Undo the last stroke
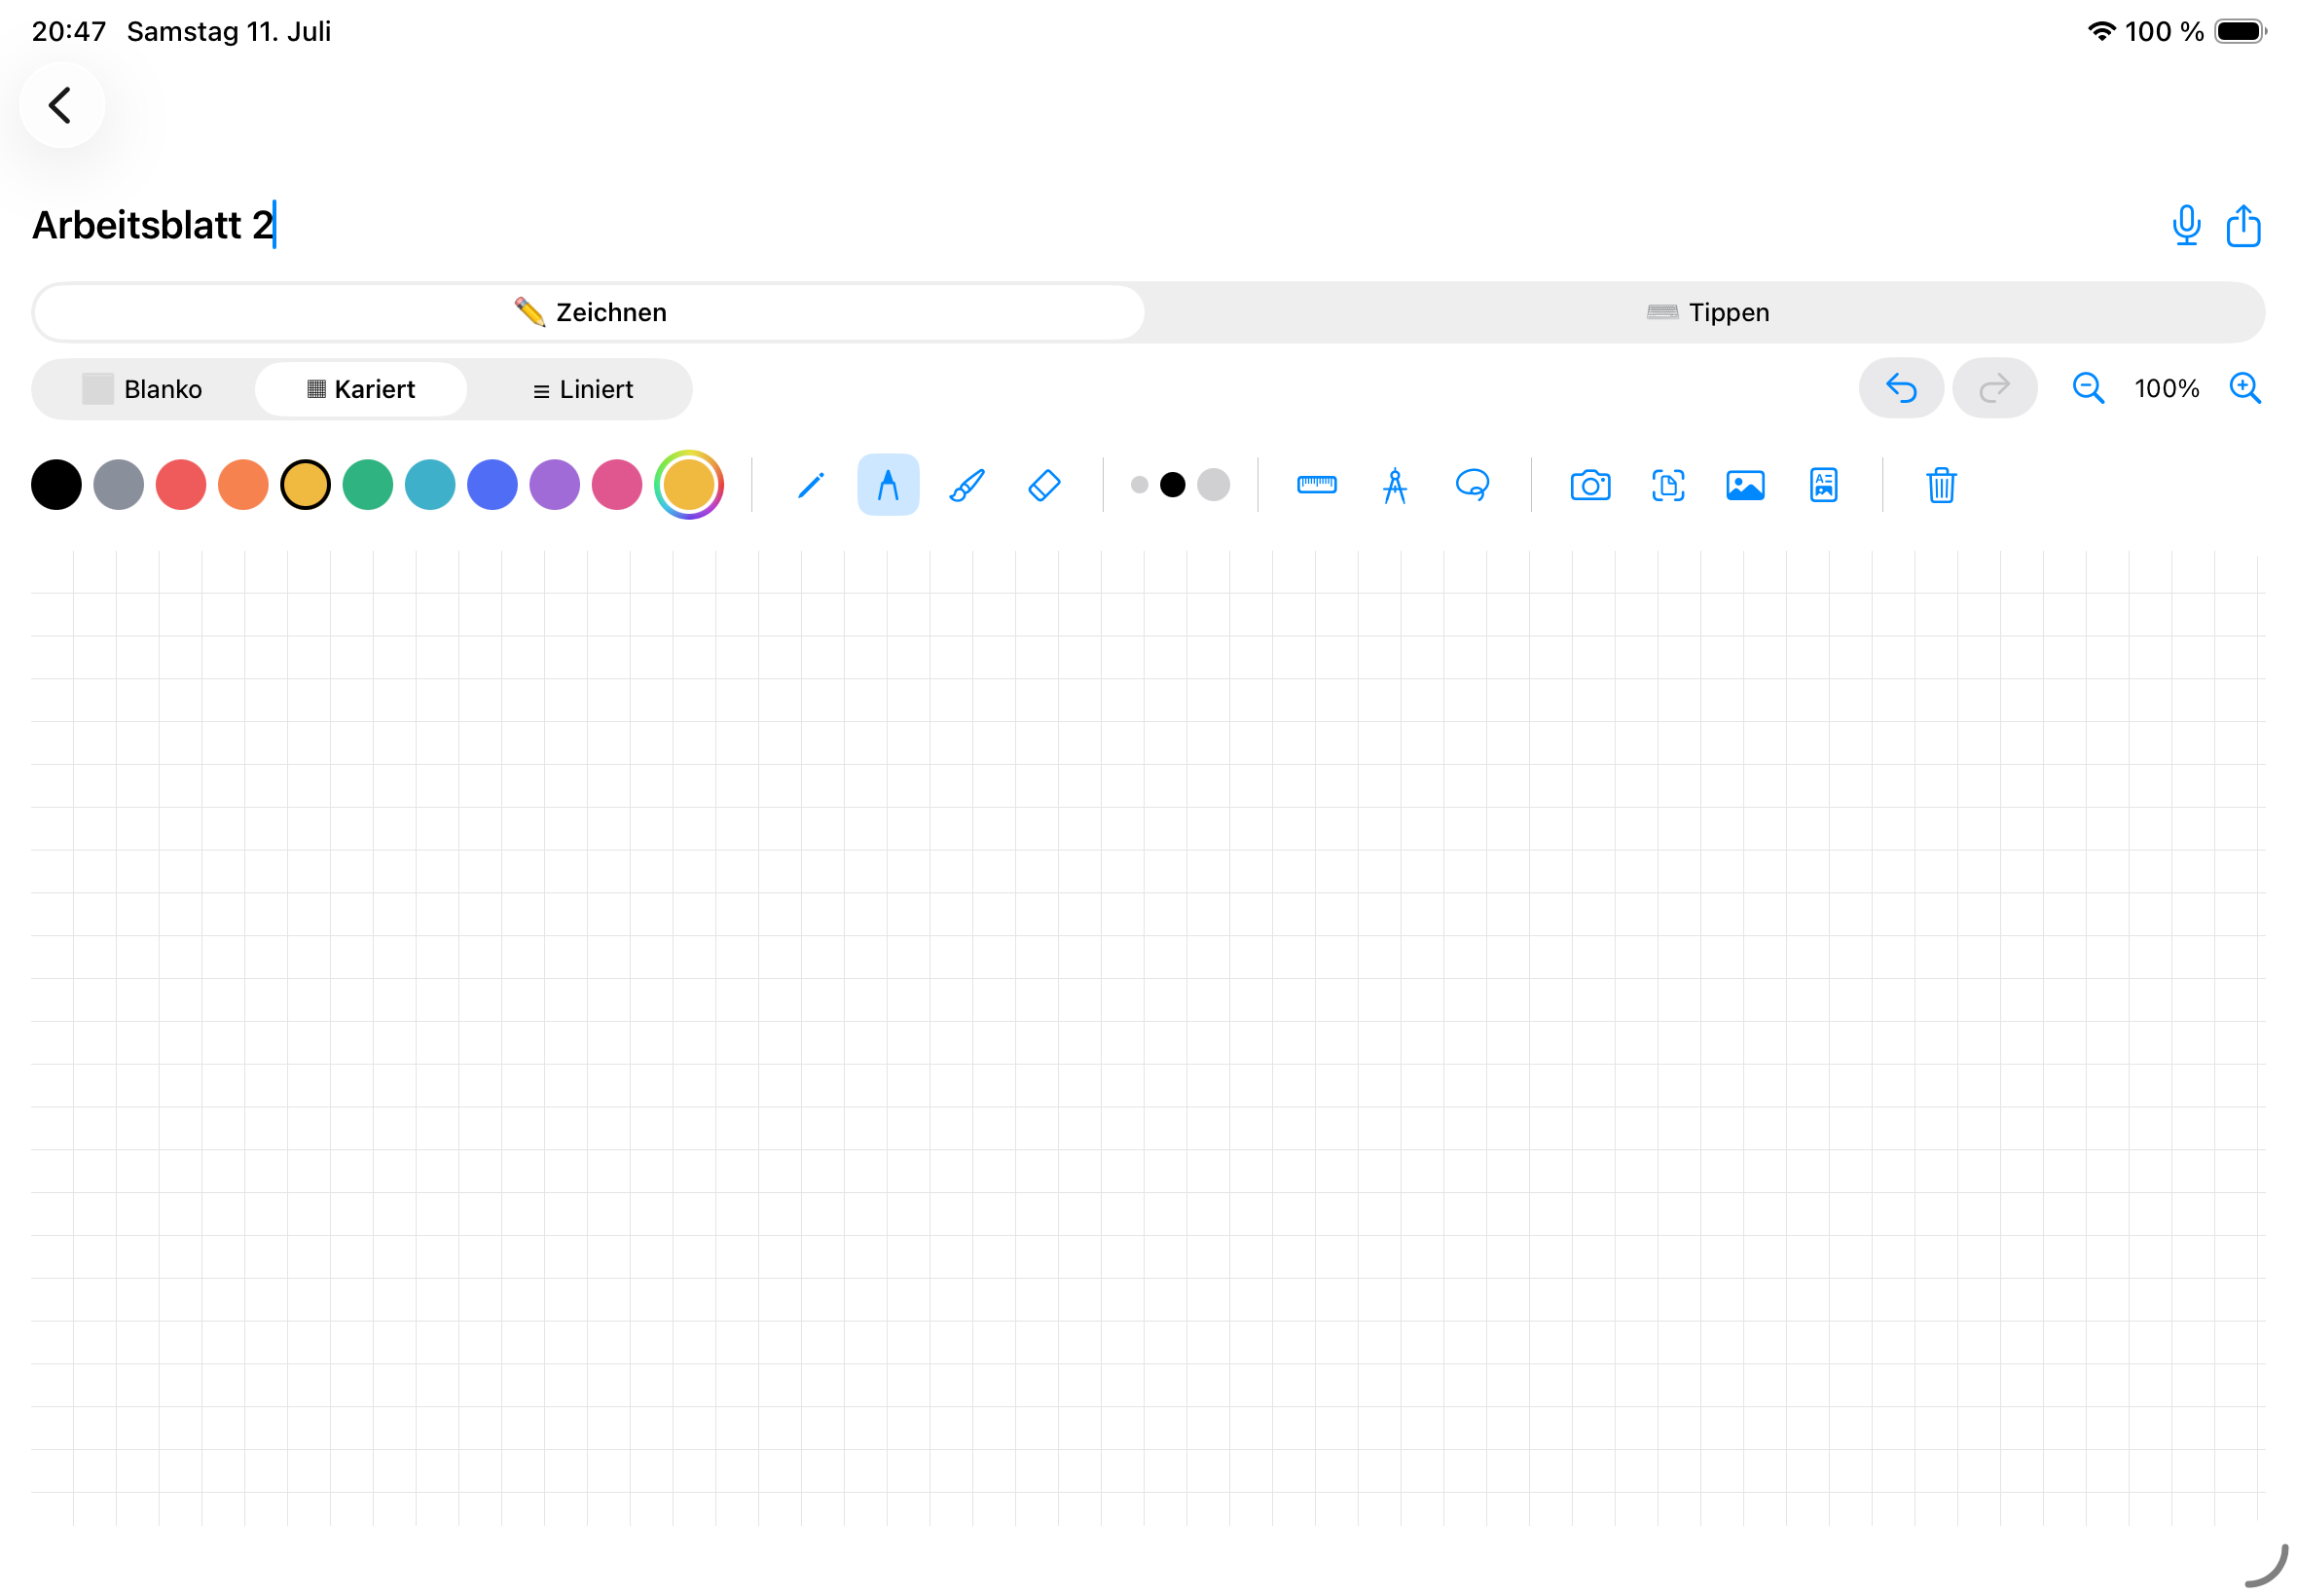This screenshot has width=2297, height=1596. pyautogui.click(x=1900, y=388)
